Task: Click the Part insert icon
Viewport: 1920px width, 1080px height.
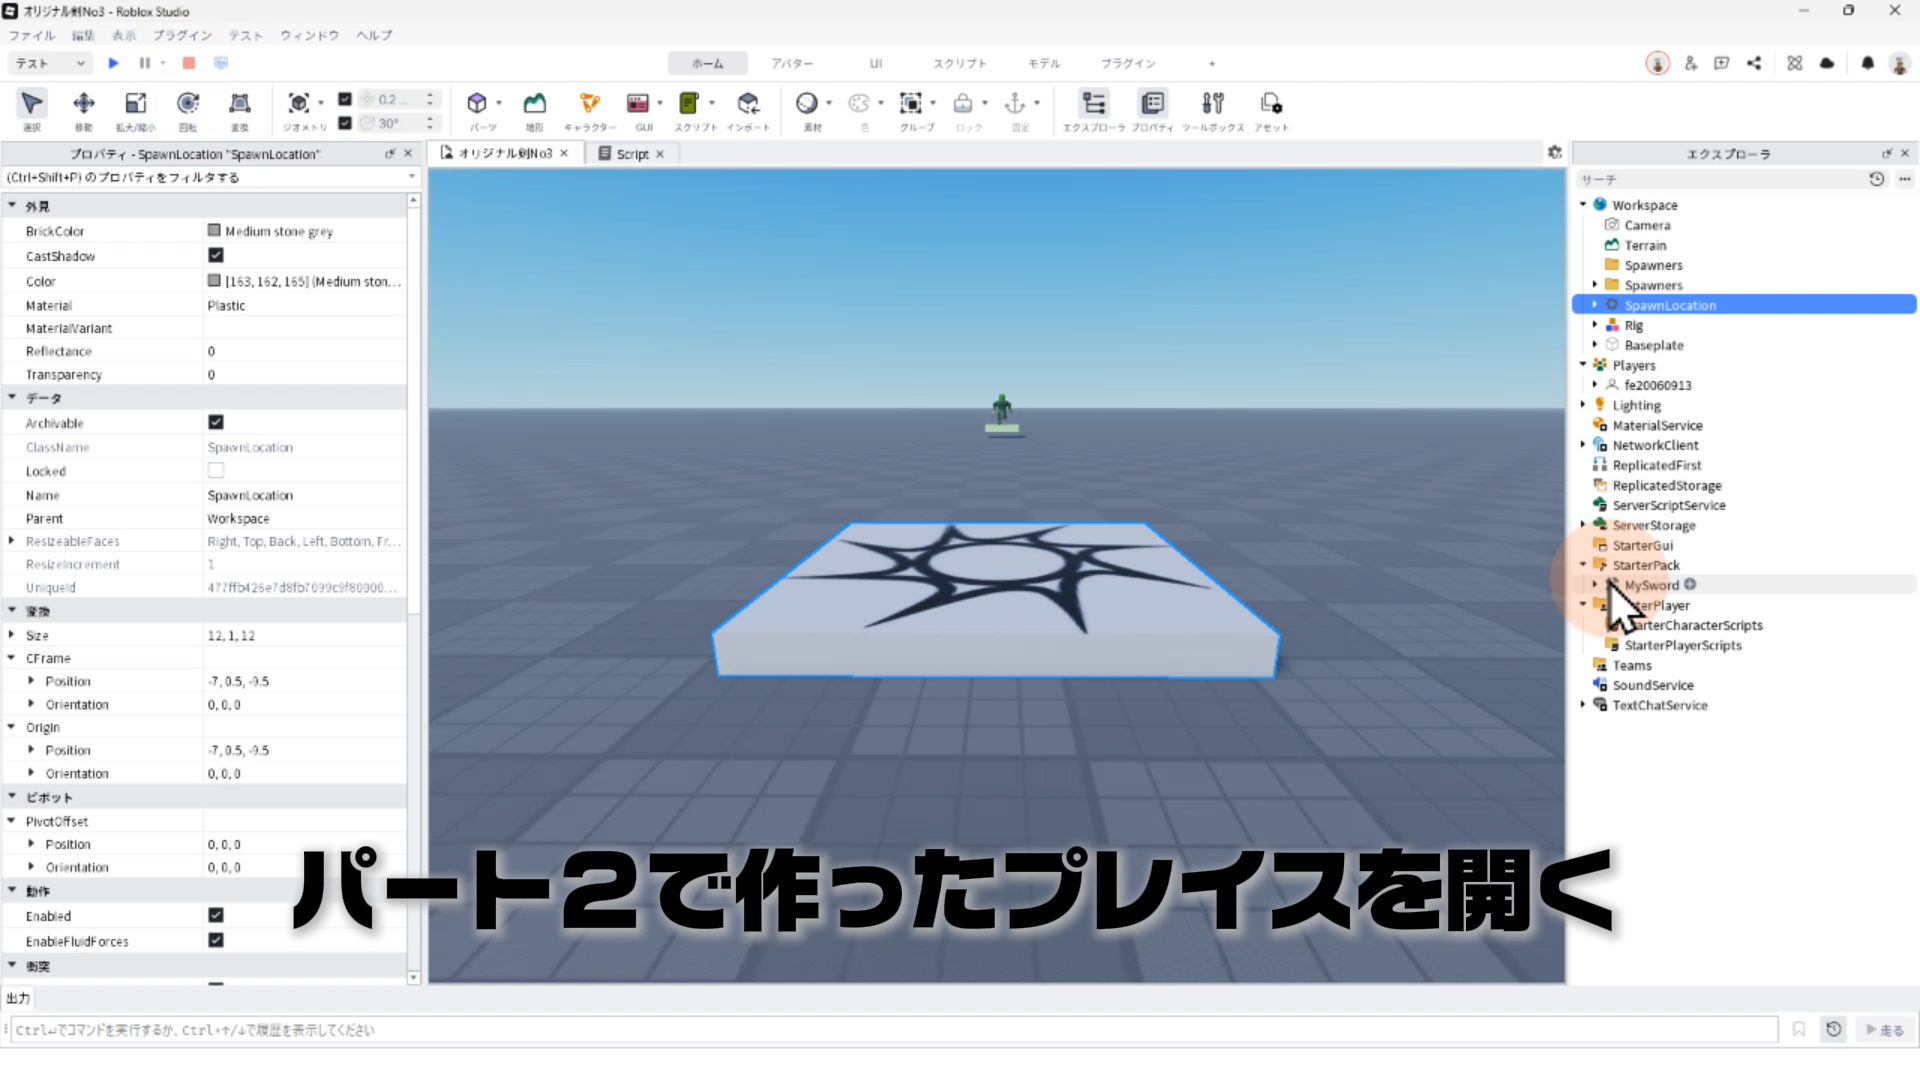Action: (477, 104)
